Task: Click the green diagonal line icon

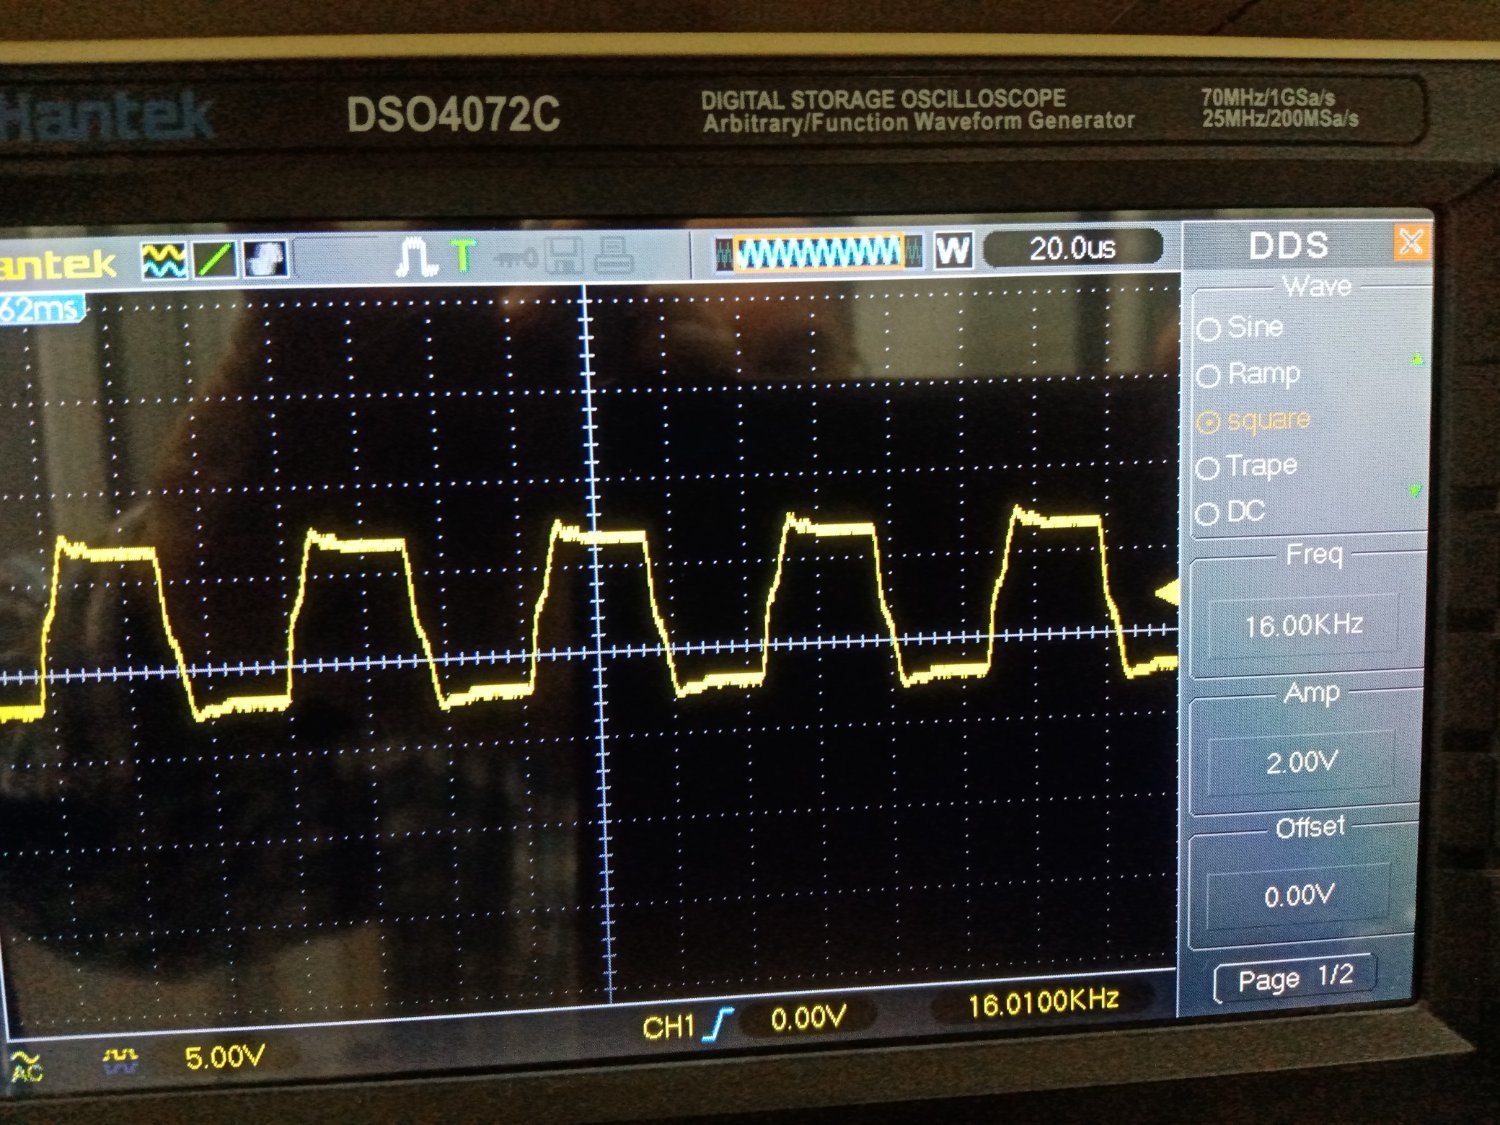Action: pyautogui.click(x=215, y=259)
